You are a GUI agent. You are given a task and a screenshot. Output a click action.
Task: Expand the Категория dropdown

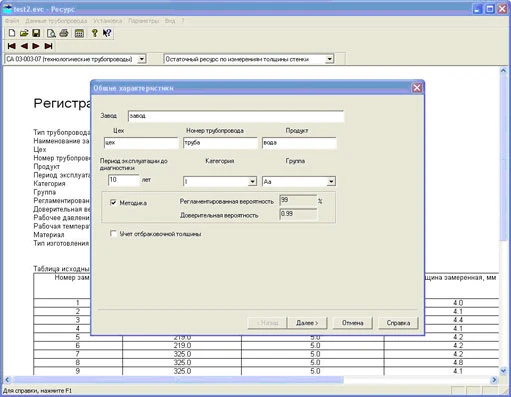click(x=253, y=181)
